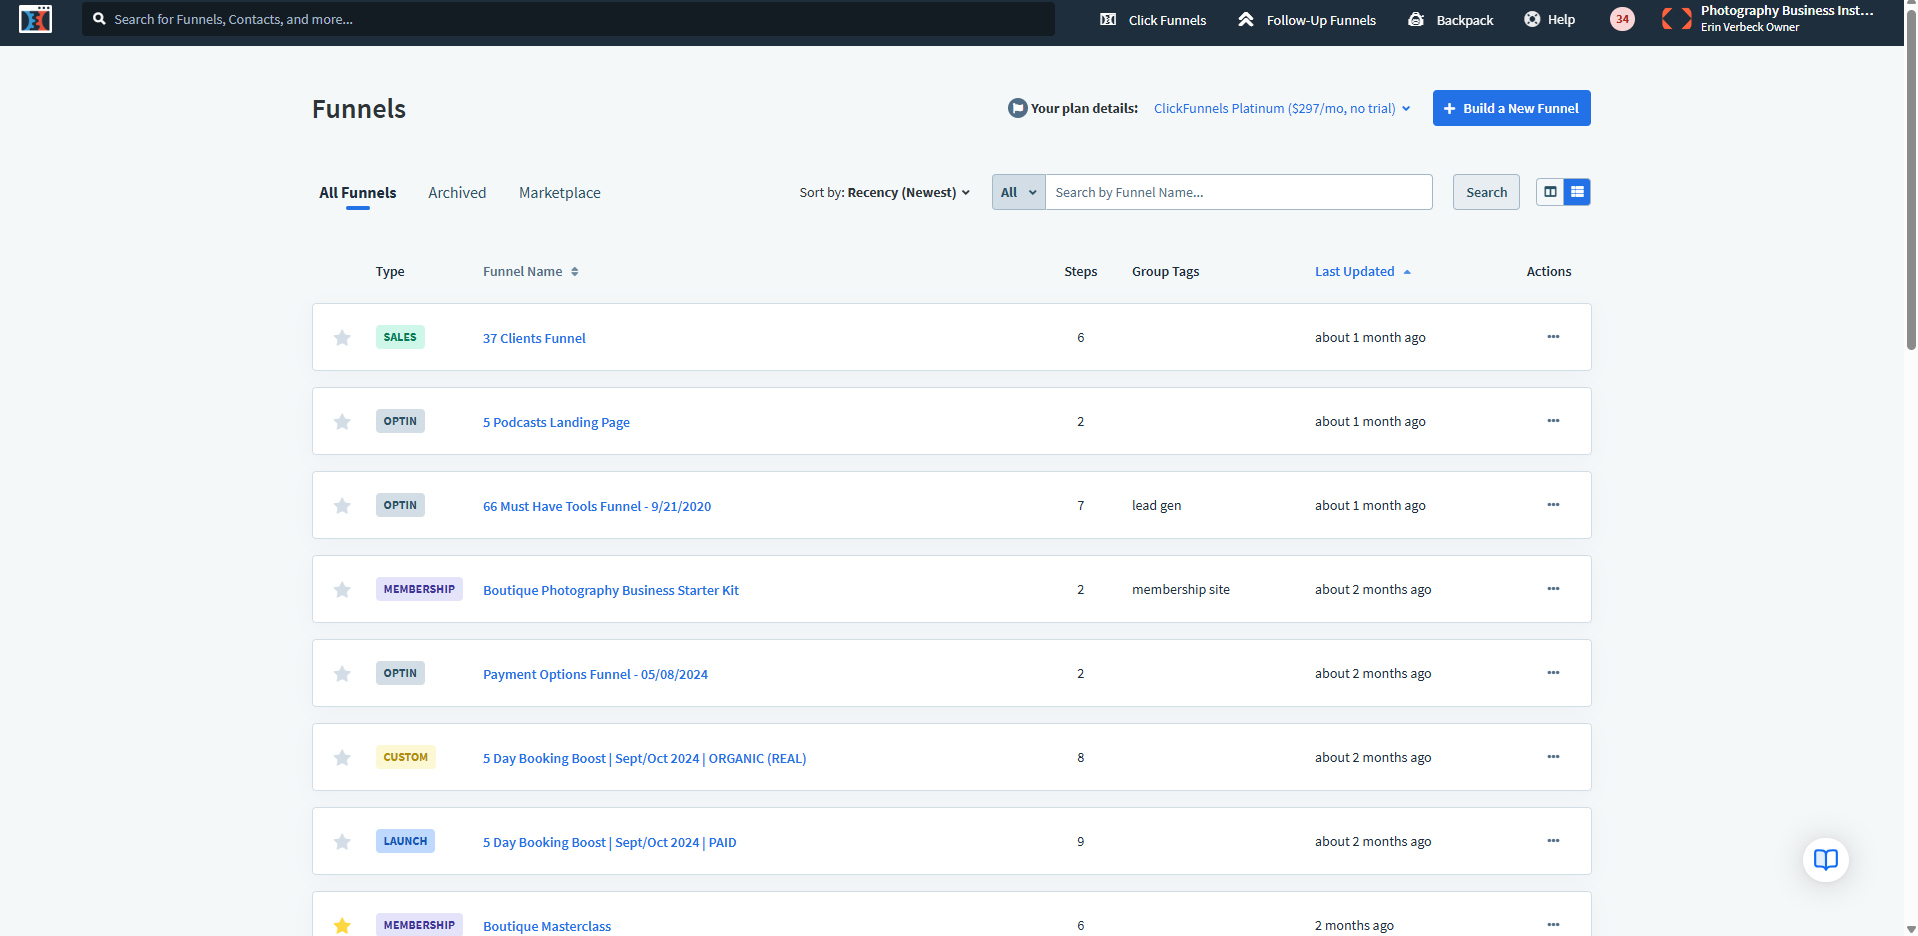Open the Marketplace tab
Image resolution: width=1918 pixels, height=936 pixels.
tap(559, 193)
